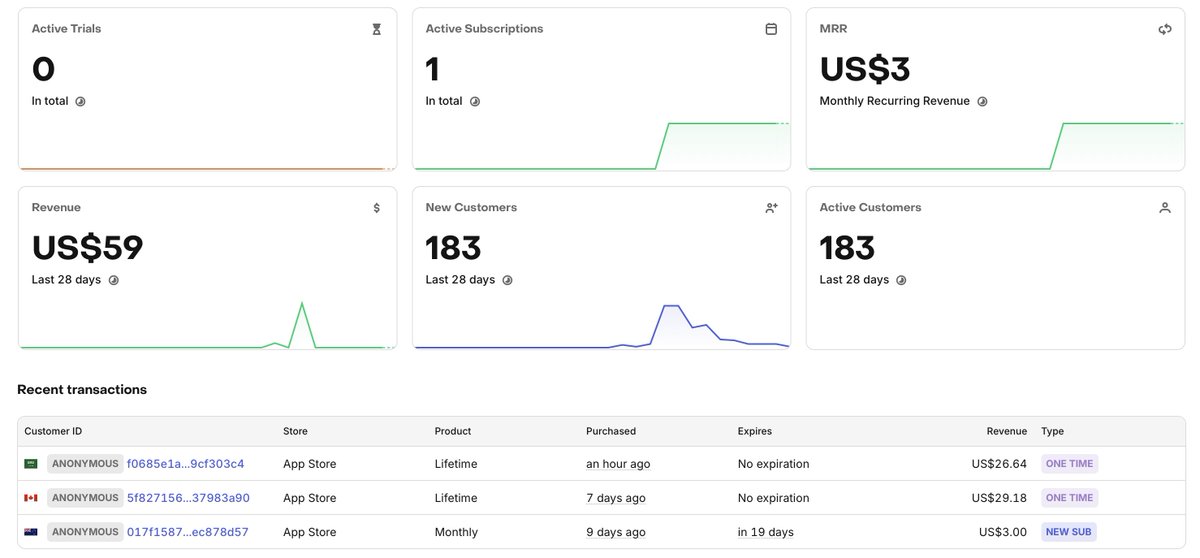
Task: Click 'an hour ago' purchase time
Action: (618, 464)
